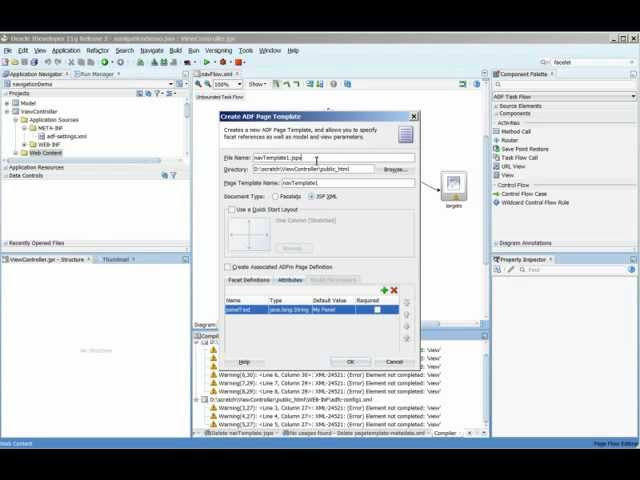Image resolution: width=640 pixels, height=480 pixels.
Task: Click the Cut scissors toolbar icon
Action: pos(71,62)
